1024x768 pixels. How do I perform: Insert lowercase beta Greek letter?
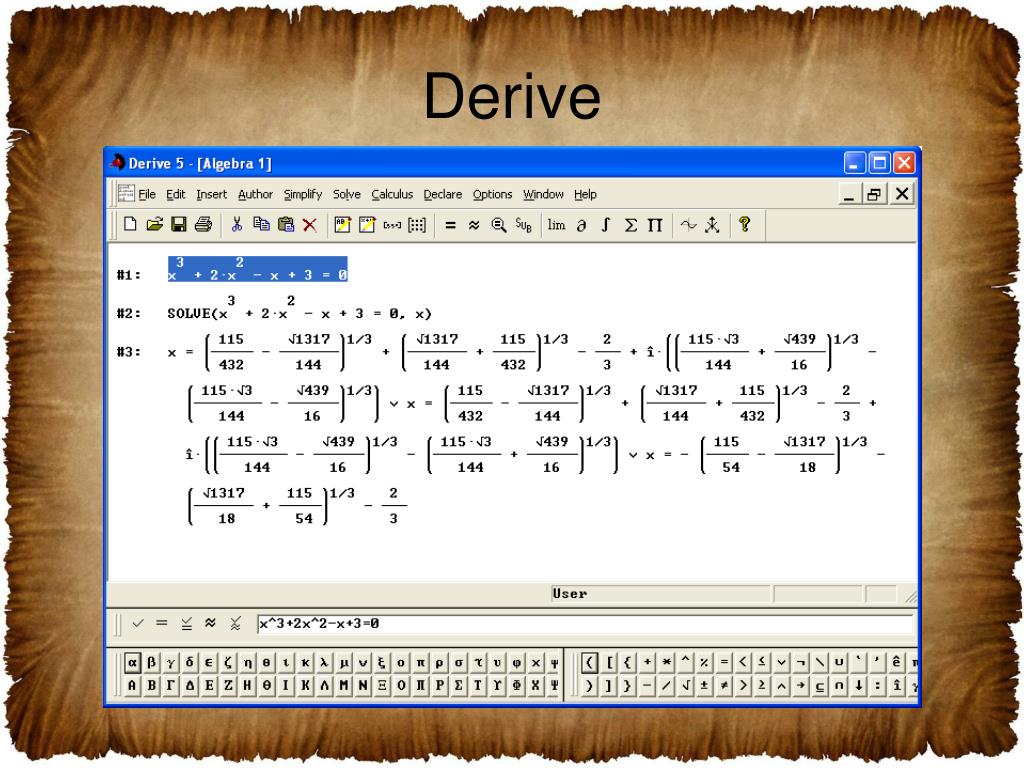pyautogui.click(x=151, y=663)
